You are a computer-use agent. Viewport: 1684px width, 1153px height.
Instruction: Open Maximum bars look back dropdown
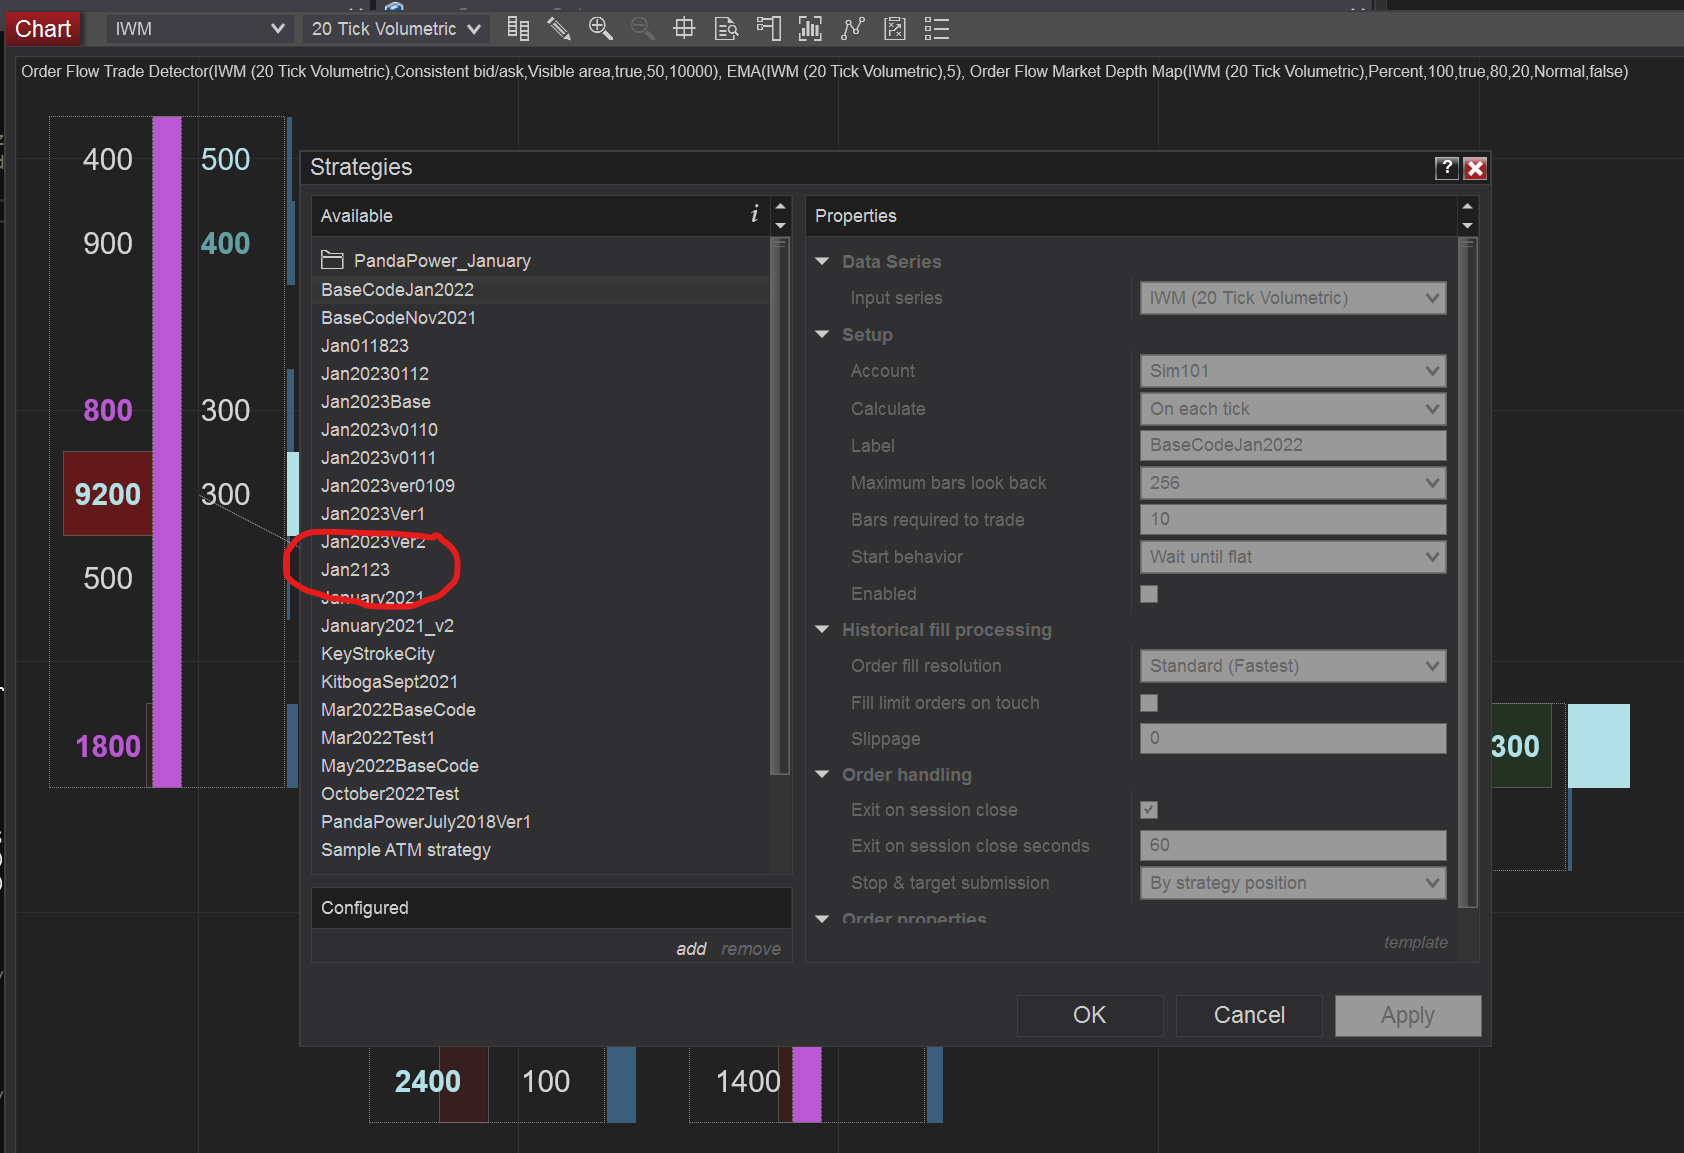[1293, 483]
